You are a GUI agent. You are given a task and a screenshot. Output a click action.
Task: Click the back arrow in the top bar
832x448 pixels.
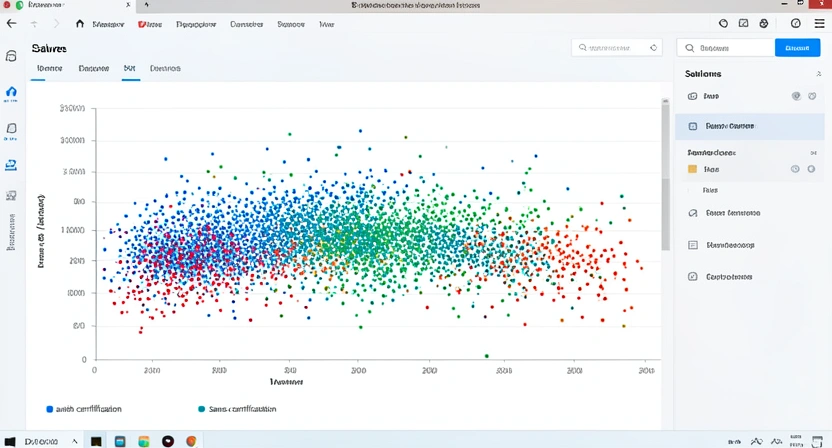[x=11, y=22]
